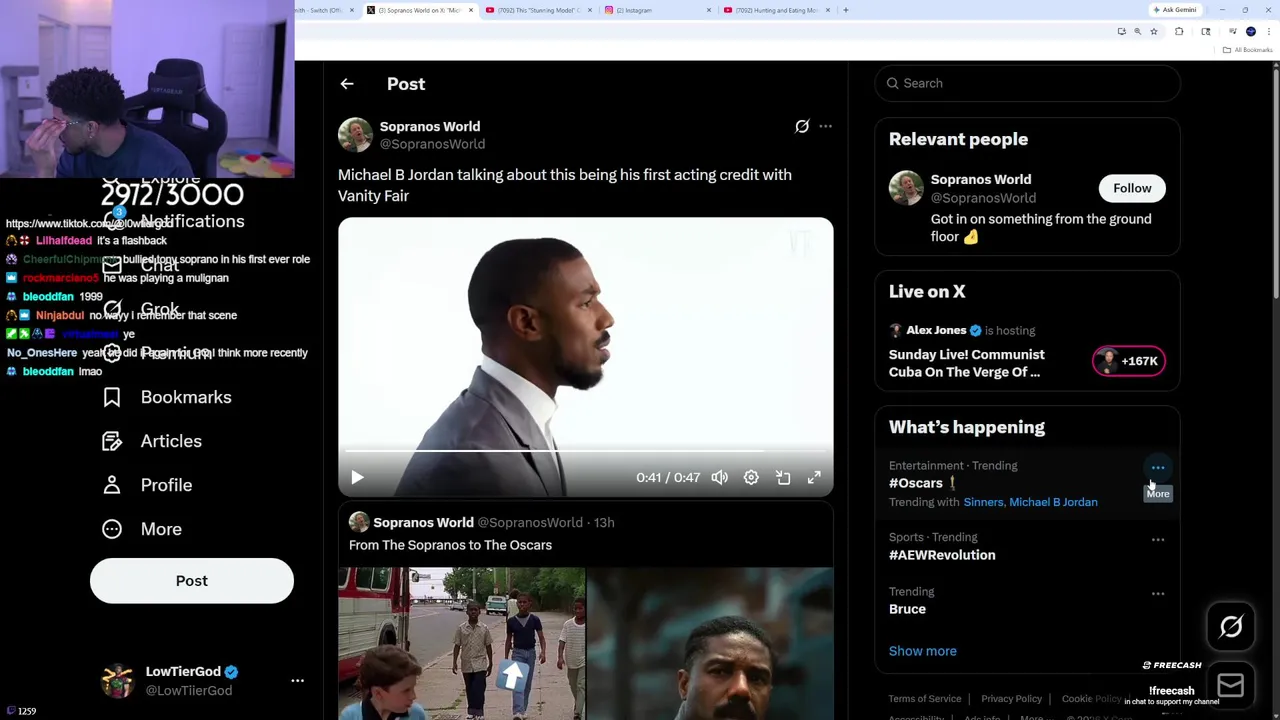The width and height of the screenshot is (1280, 720).
Task: Mute the video with the volume icon
Action: [x=720, y=478]
